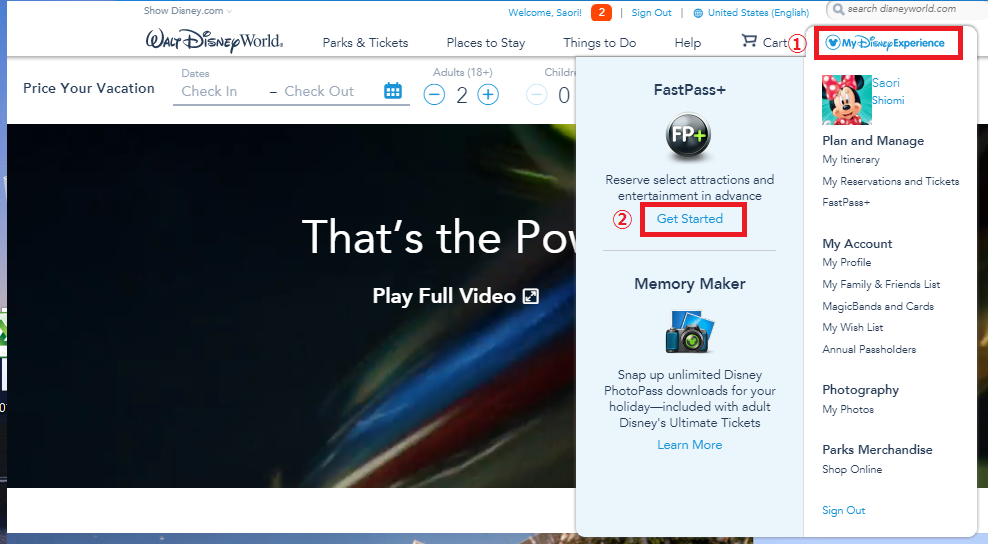
Task: Open My Reservations and Tickets
Action: coord(891,182)
